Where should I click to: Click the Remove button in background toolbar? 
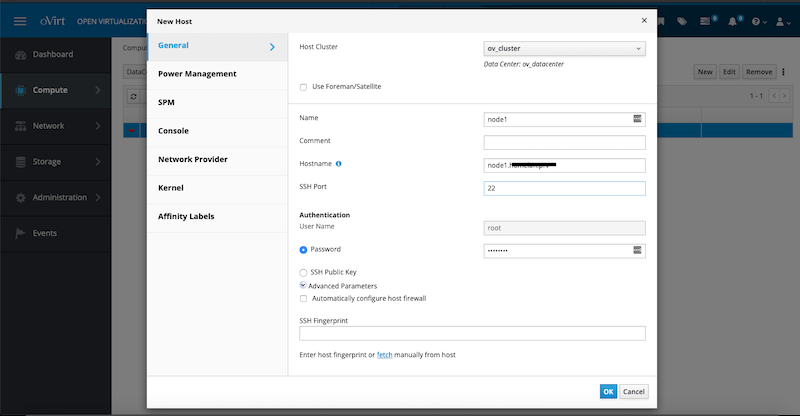[759, 72]
